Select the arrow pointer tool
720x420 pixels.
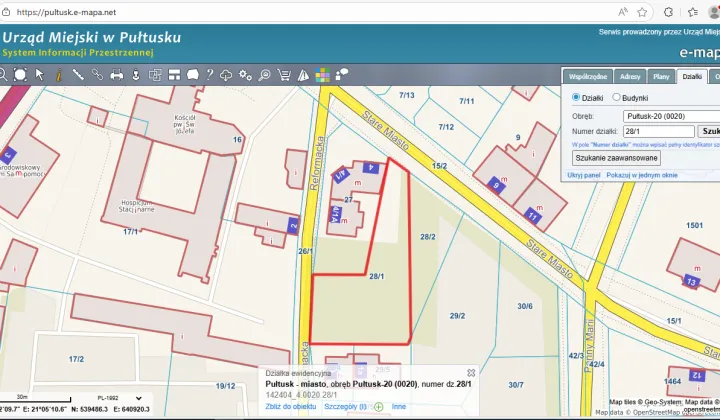pyautogui.click(x=40, y=74)
